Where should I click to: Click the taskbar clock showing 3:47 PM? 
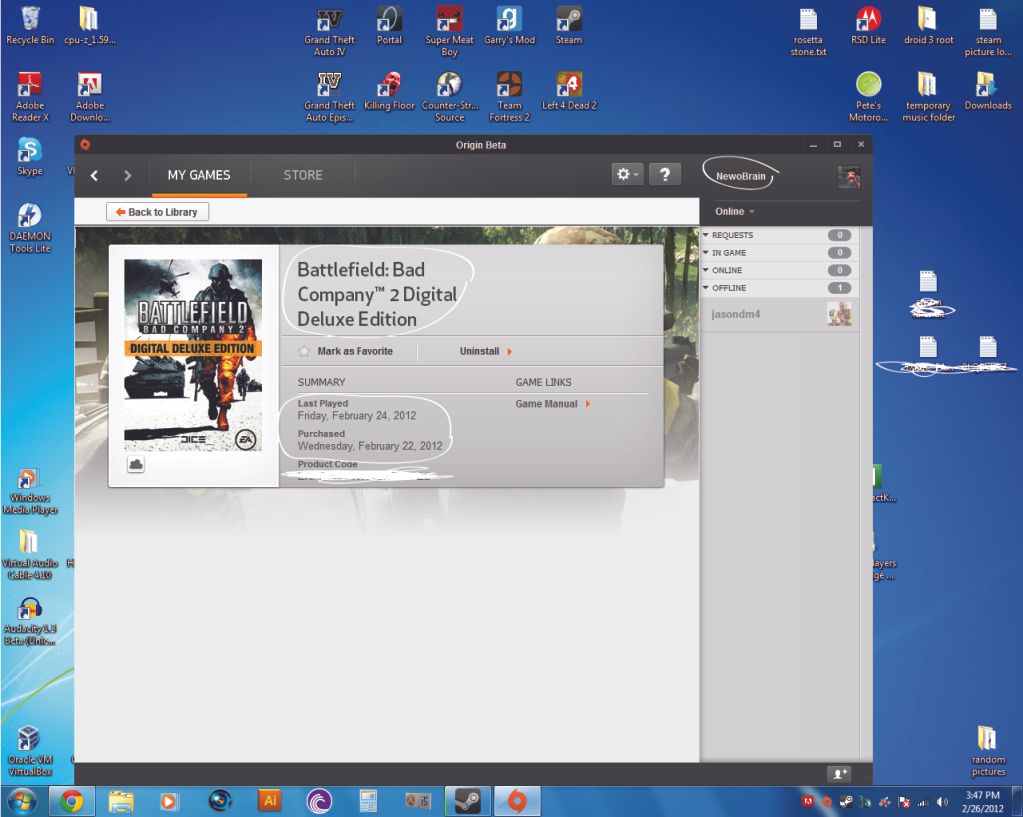click(x=983, y=802)
